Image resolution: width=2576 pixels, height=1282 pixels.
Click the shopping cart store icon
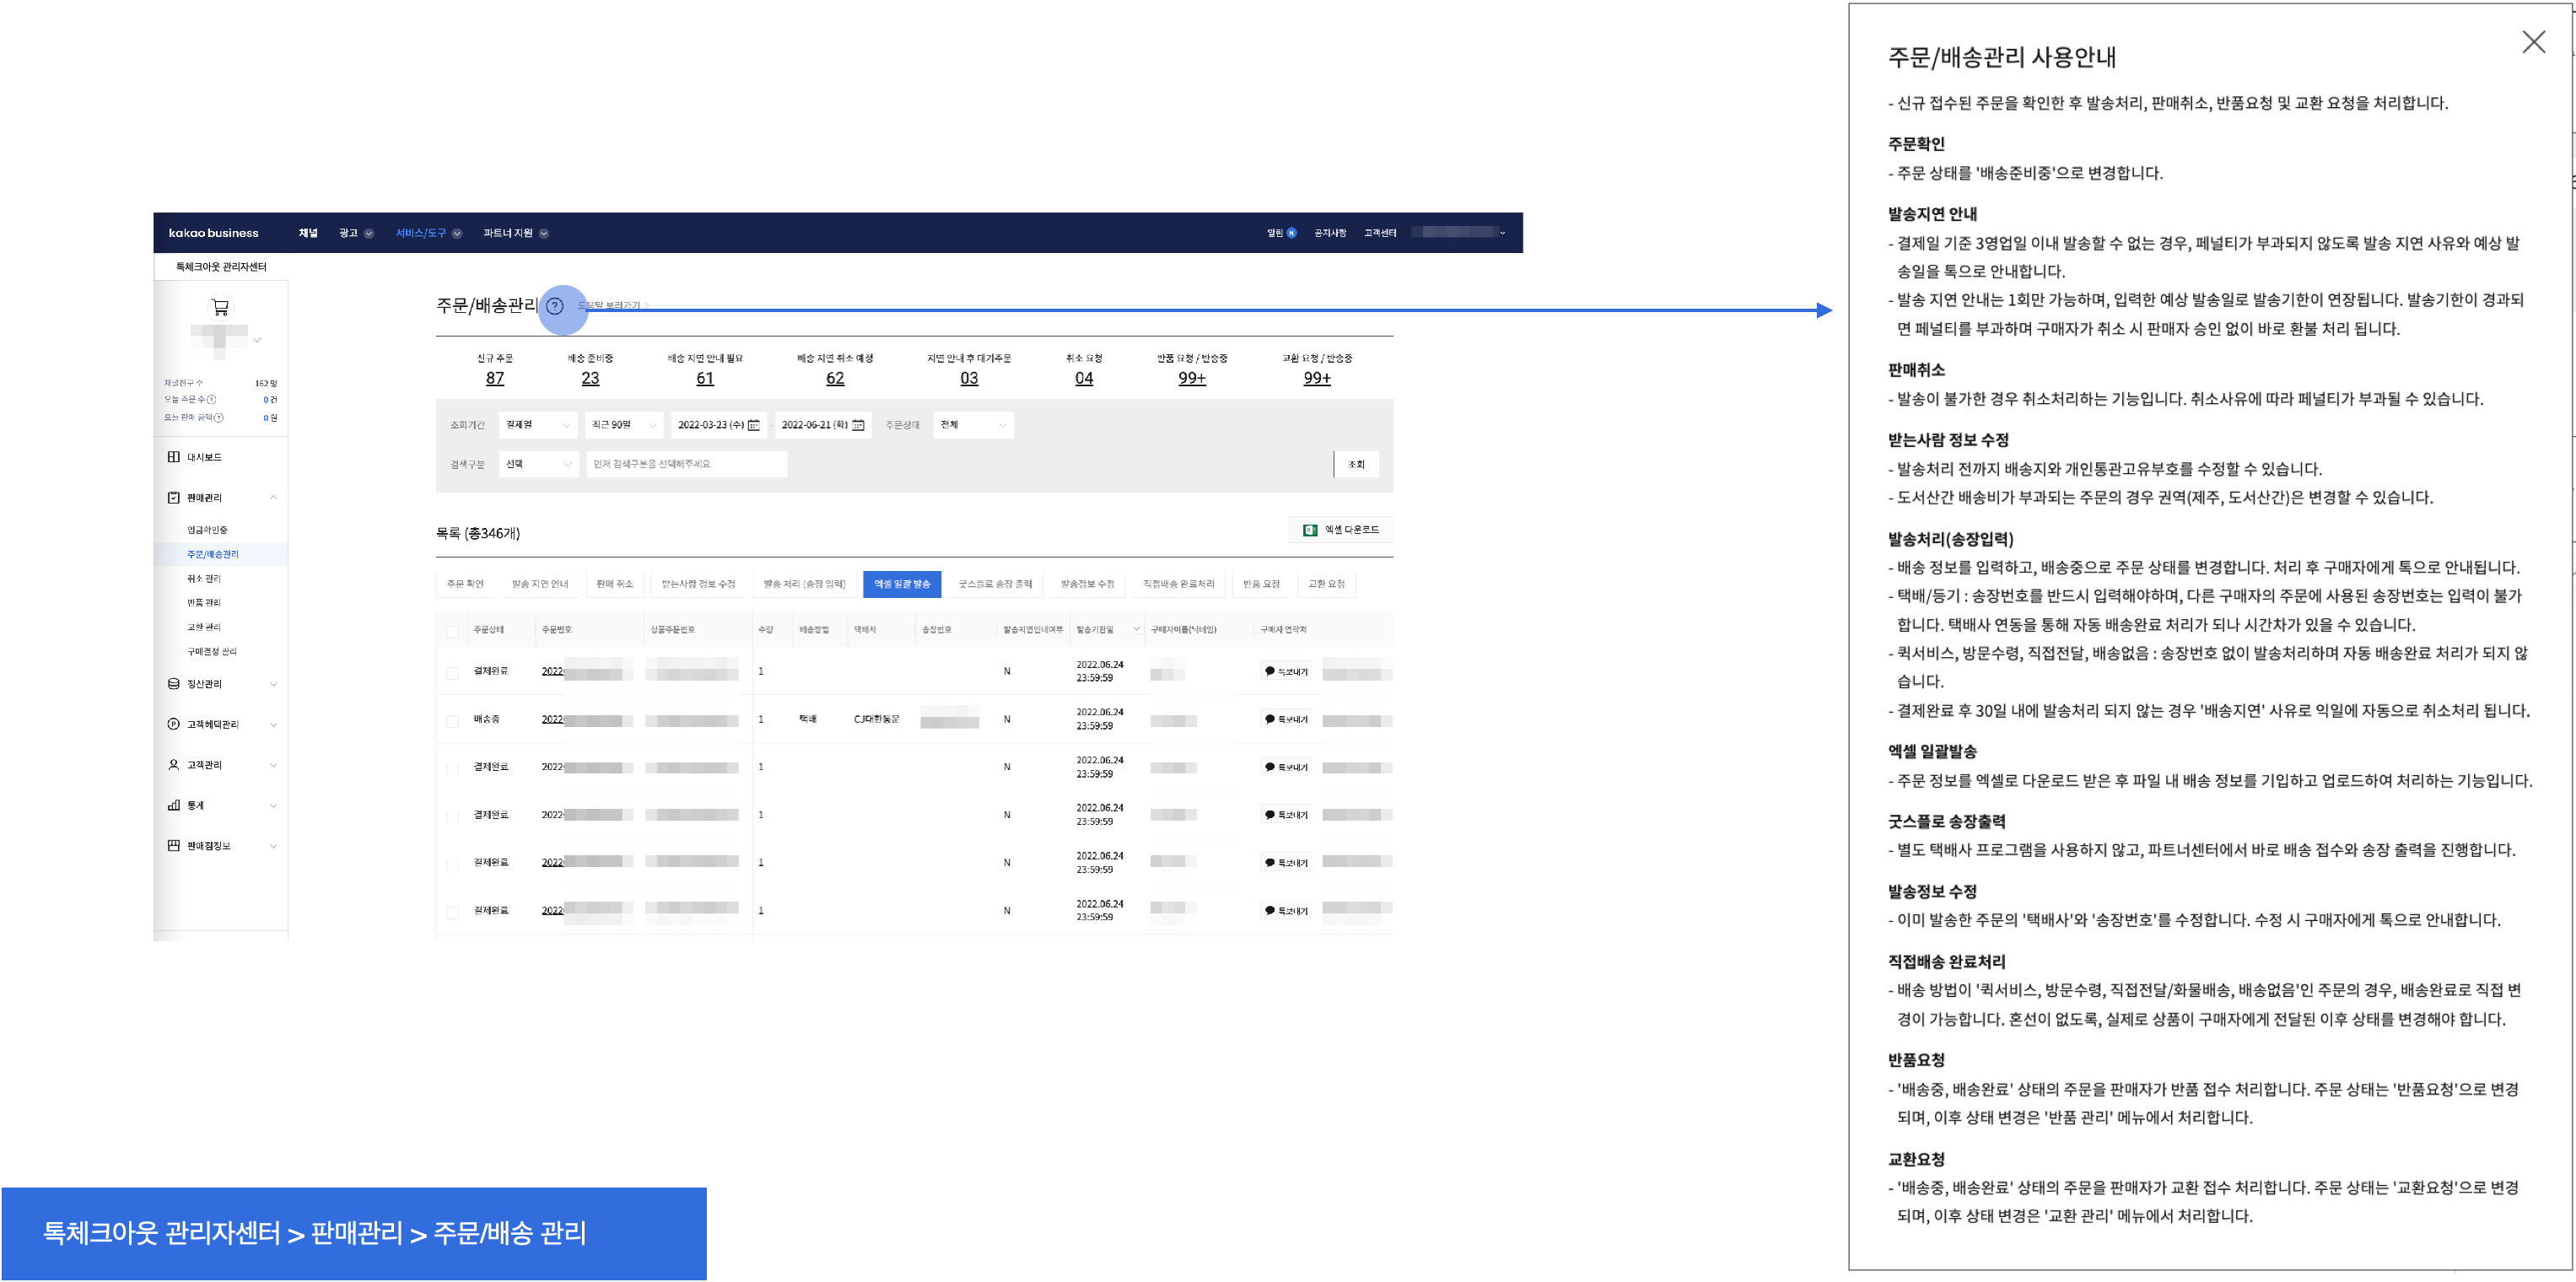click(x=220, y=307)
